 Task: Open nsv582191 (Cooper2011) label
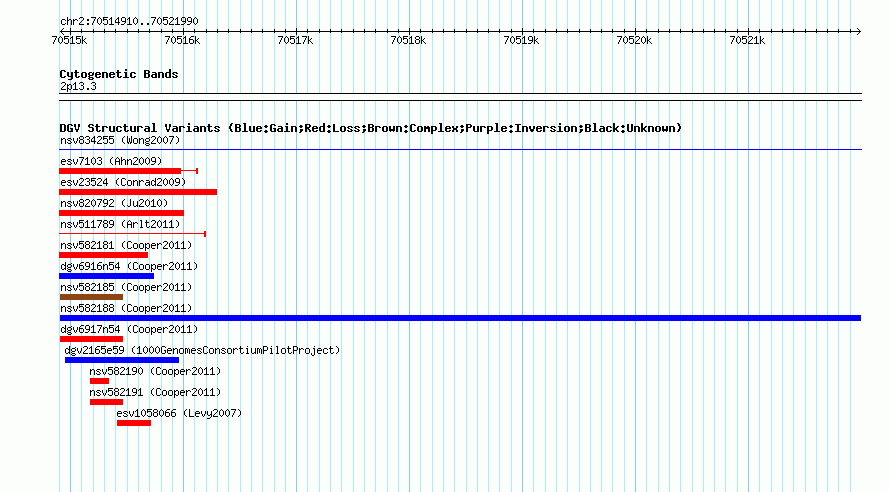point(155,392)
